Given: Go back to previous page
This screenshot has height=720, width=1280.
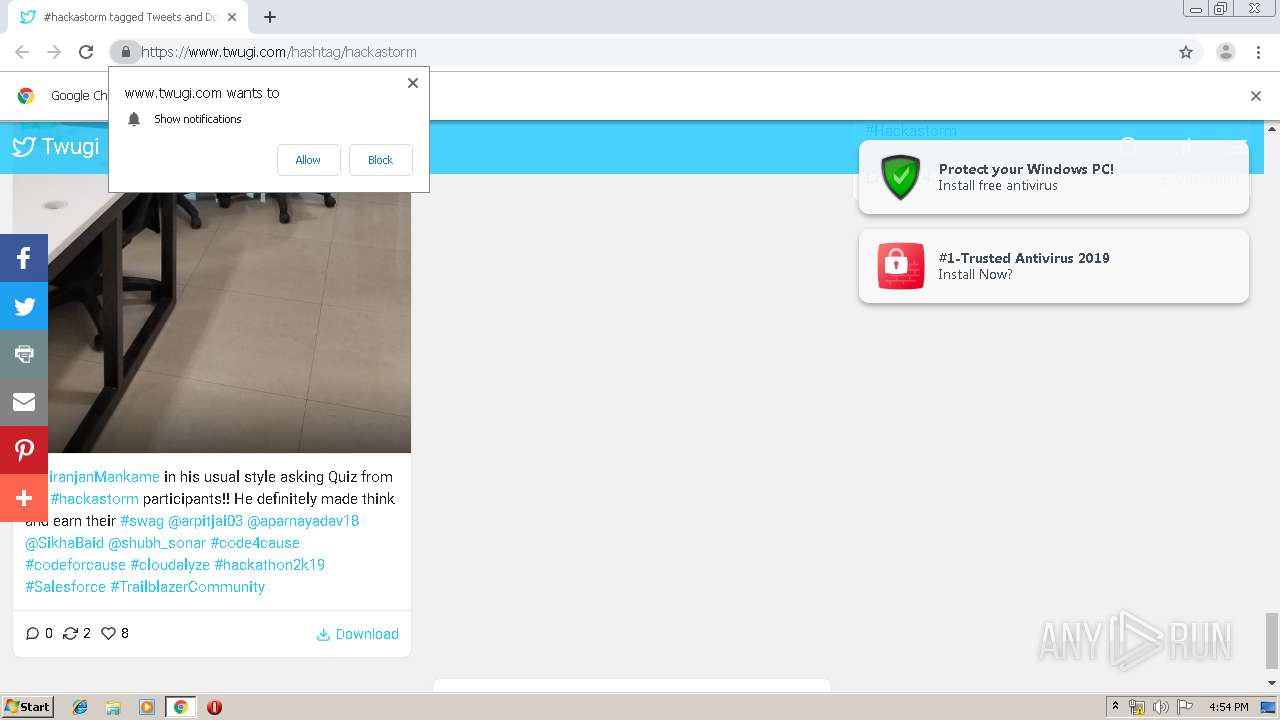Looking at the screenshot, I should (22, 52).
